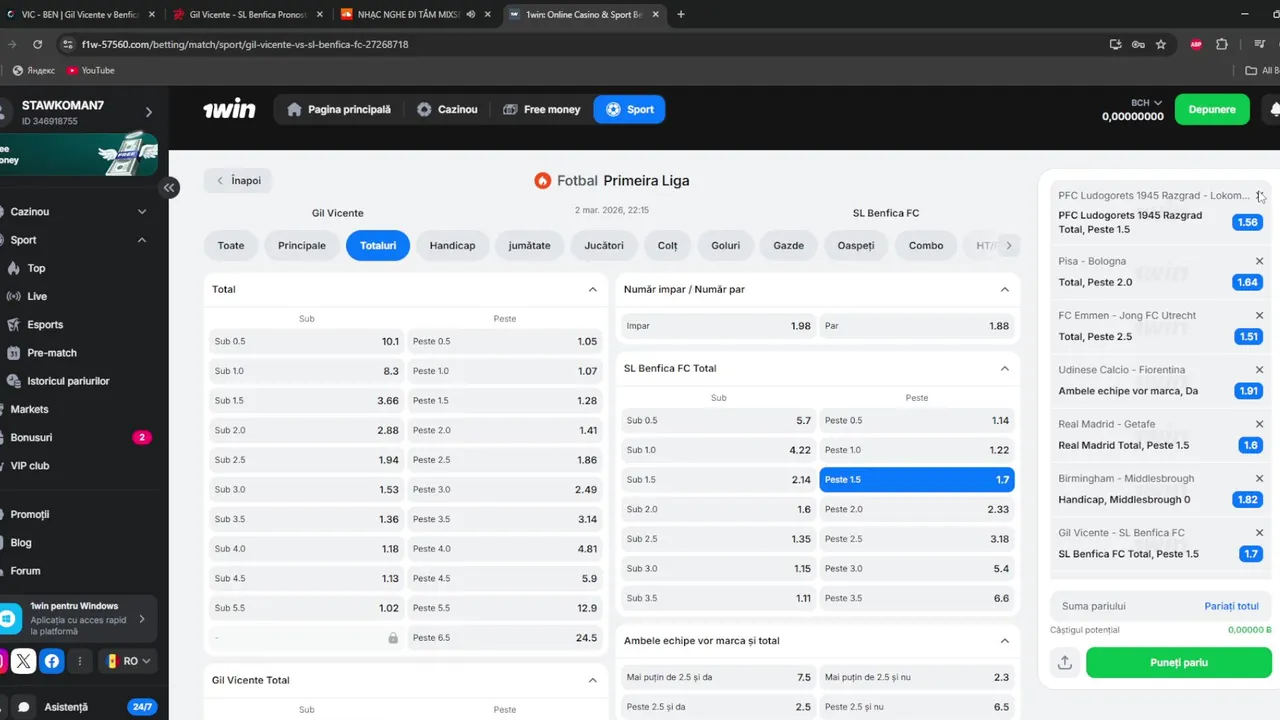The image size is (1280, 720).
Task: Collapse the Total market section
Action: click(592, 289)
